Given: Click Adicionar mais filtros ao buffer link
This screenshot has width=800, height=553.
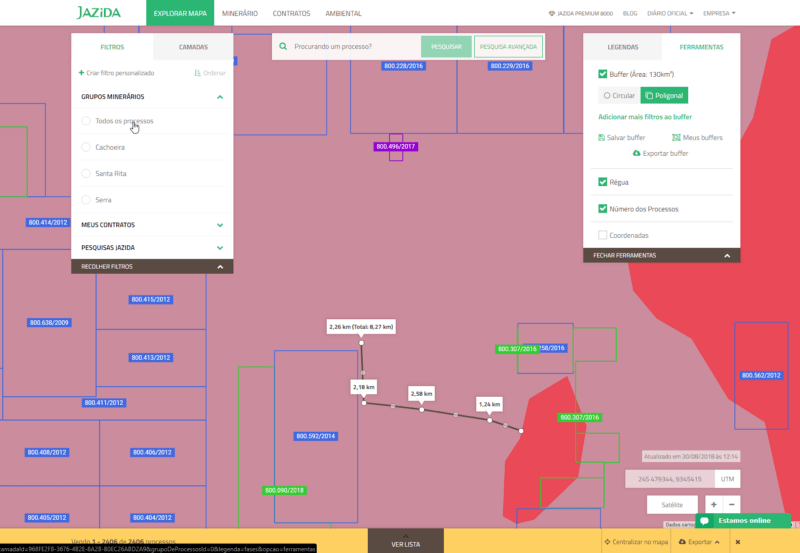Looking at the screenshot, I should point(644,117).
